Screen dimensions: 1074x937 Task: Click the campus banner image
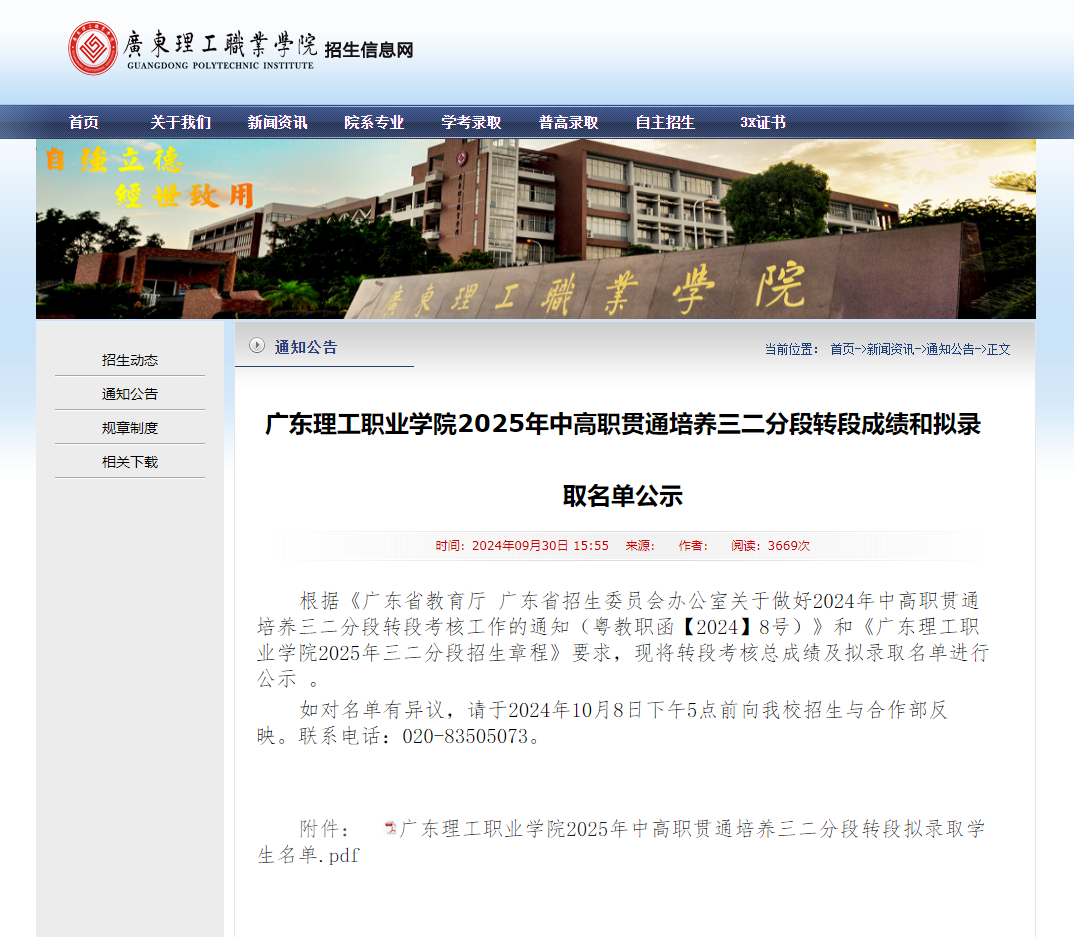[537, 228]
